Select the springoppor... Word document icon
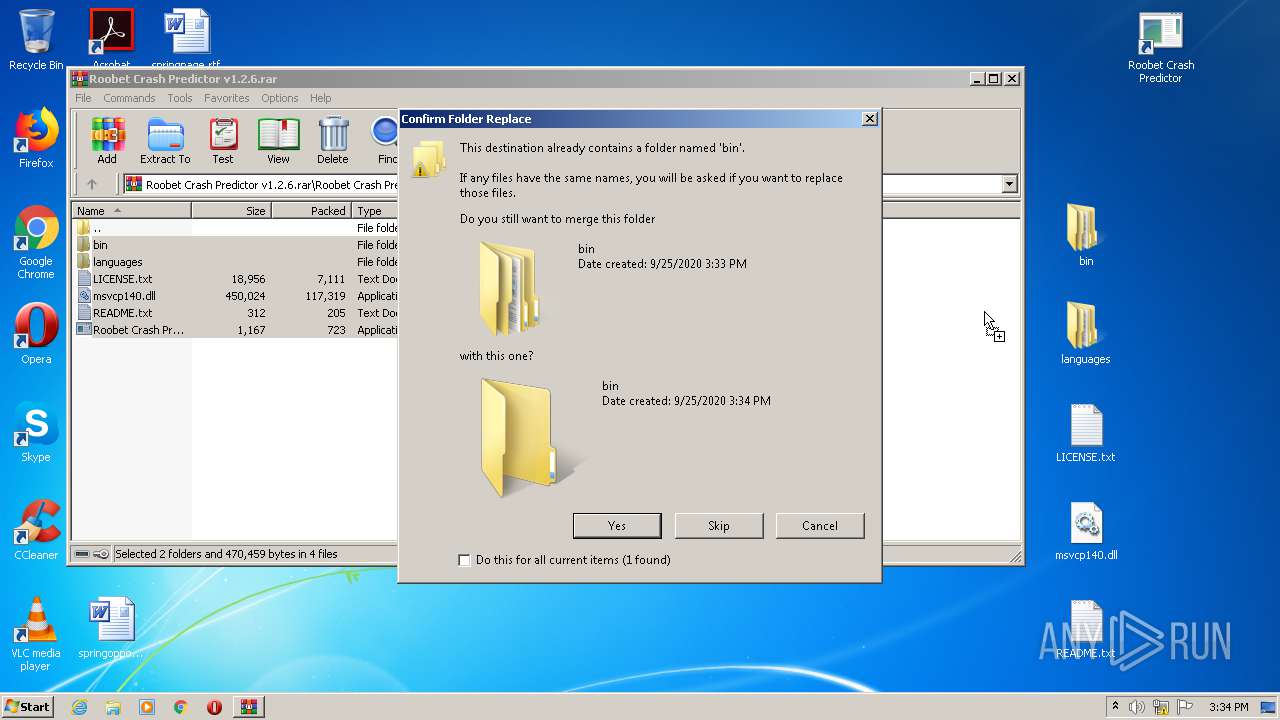 (111, 628)
